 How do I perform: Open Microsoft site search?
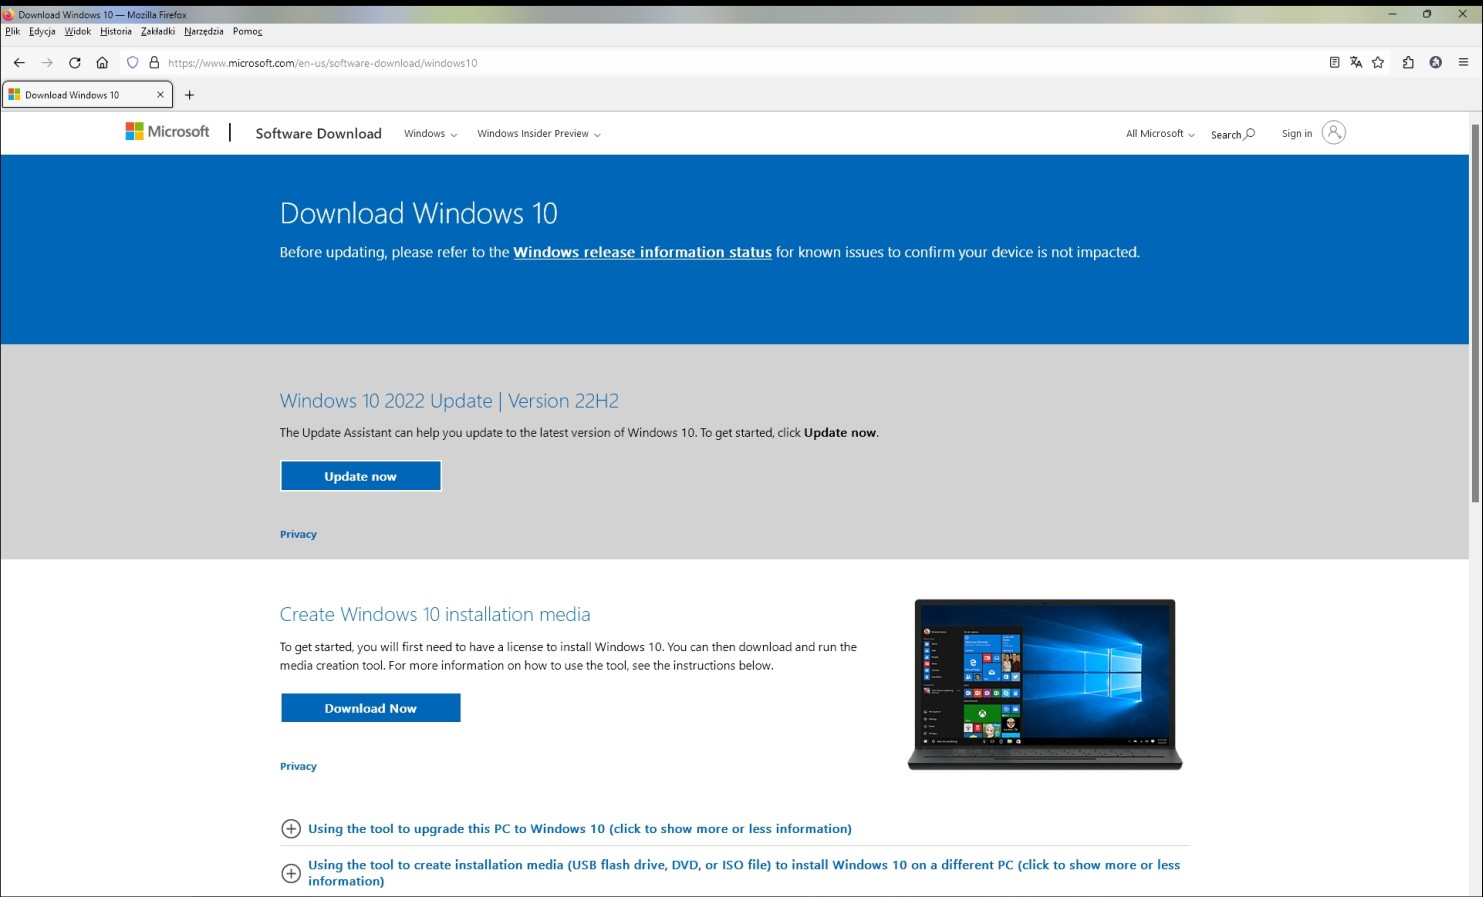tap(1232, 134)
